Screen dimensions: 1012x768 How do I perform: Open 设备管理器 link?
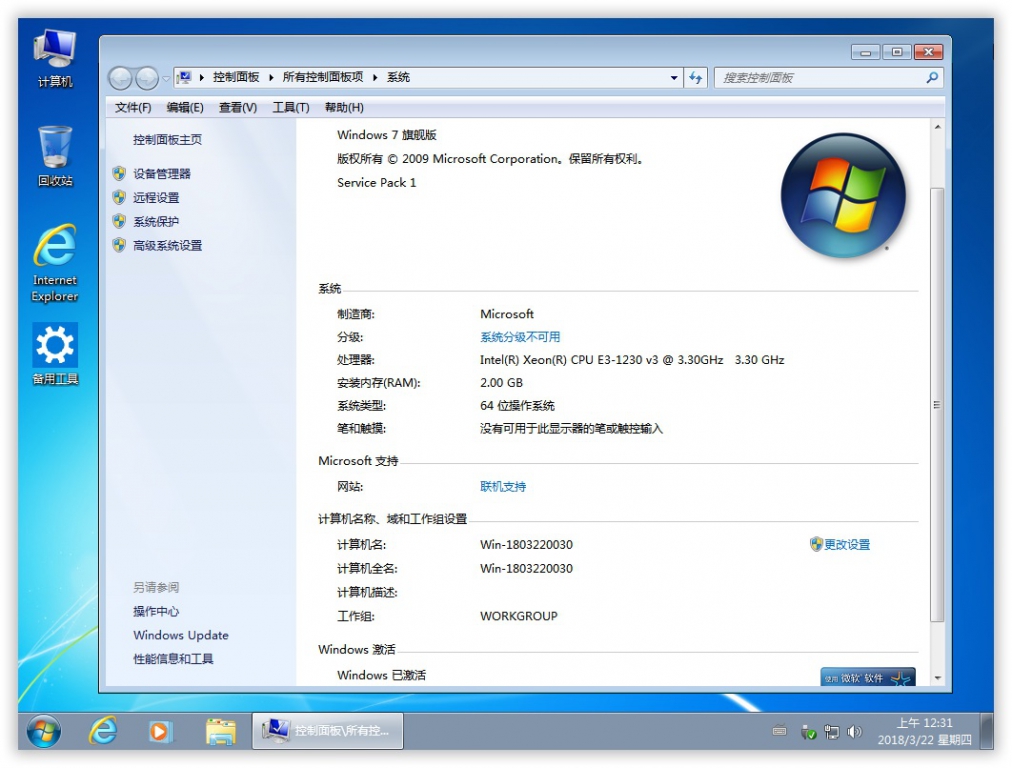pyautogui.click(x=162, y=174)
